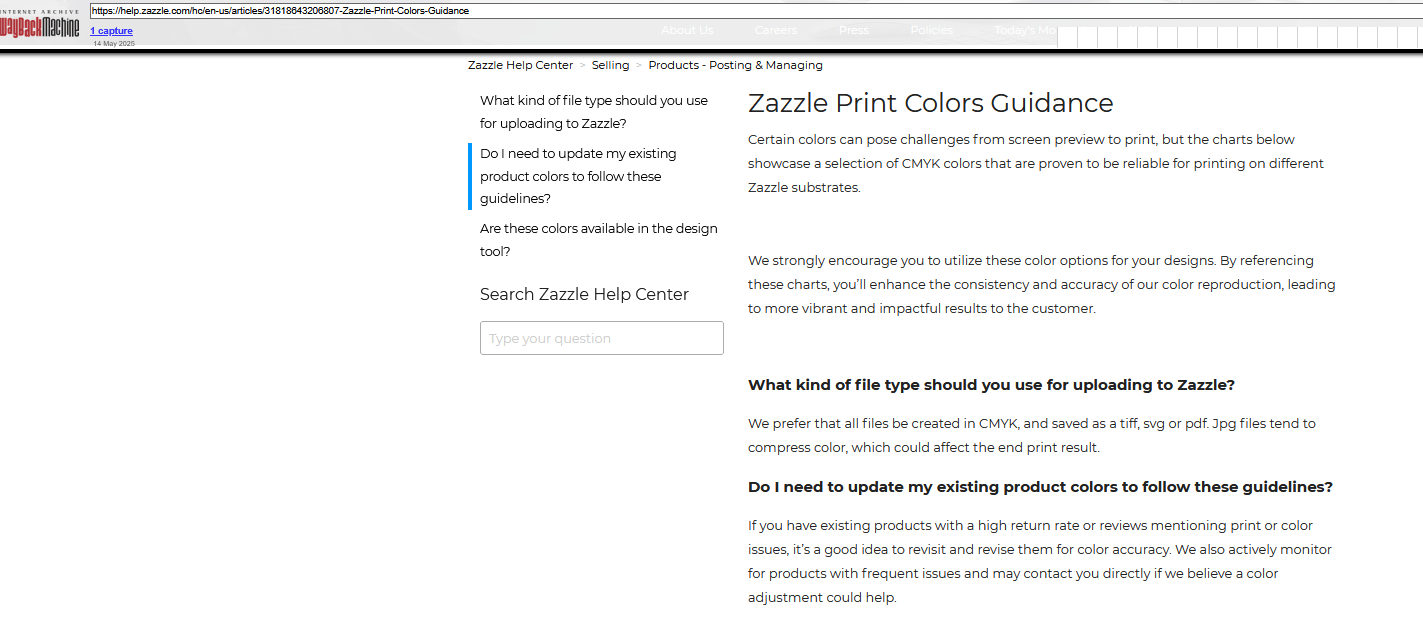Go to Zazzle Help Center breadcrumb

click(x=520, y=65)
